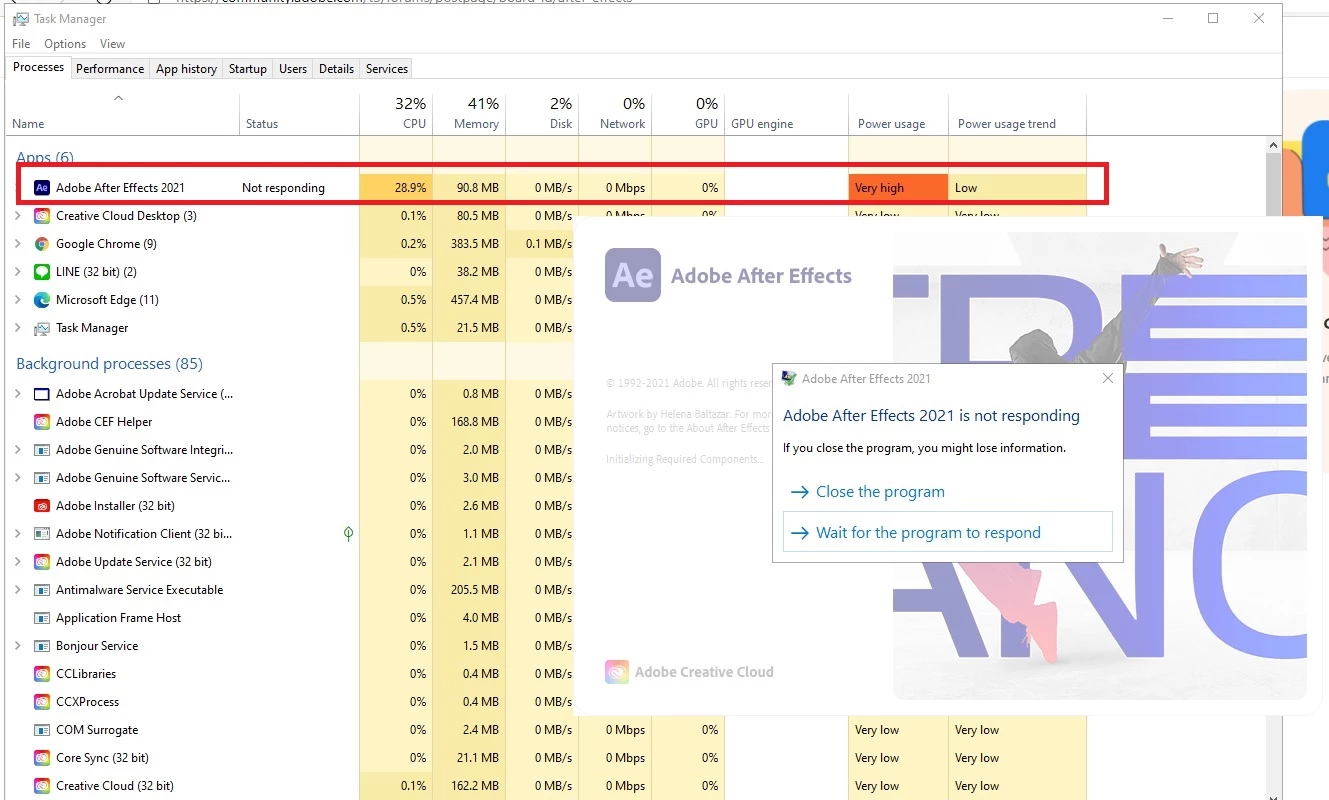Viewport: 1329px width, 800px height.
Task: Click the CCLibraries process icon
Action: click(x=42, y=674)
